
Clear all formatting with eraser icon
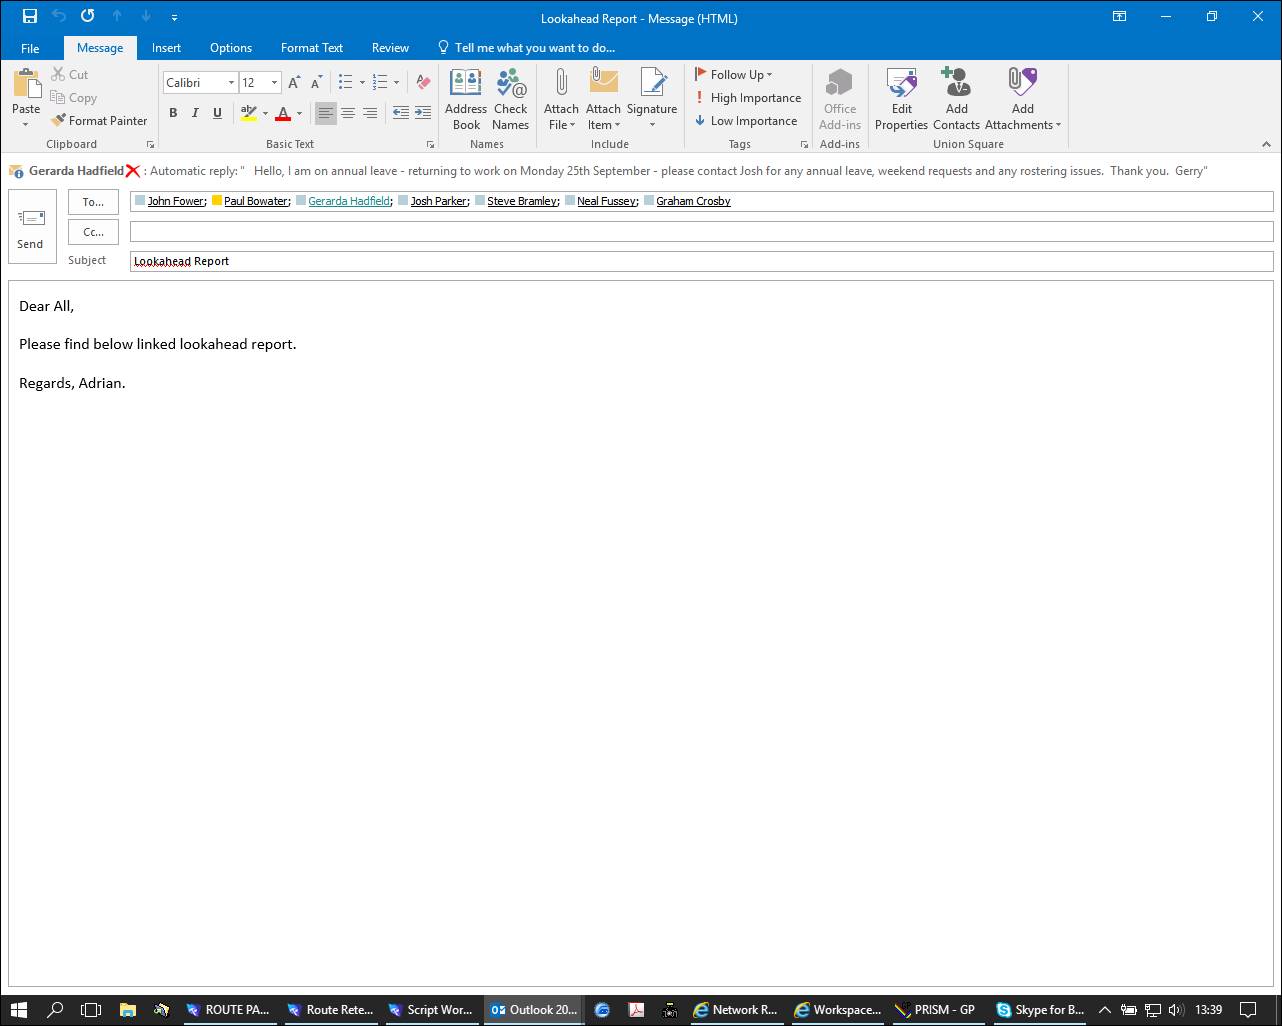pyautogui.click(x=423, y=82)
